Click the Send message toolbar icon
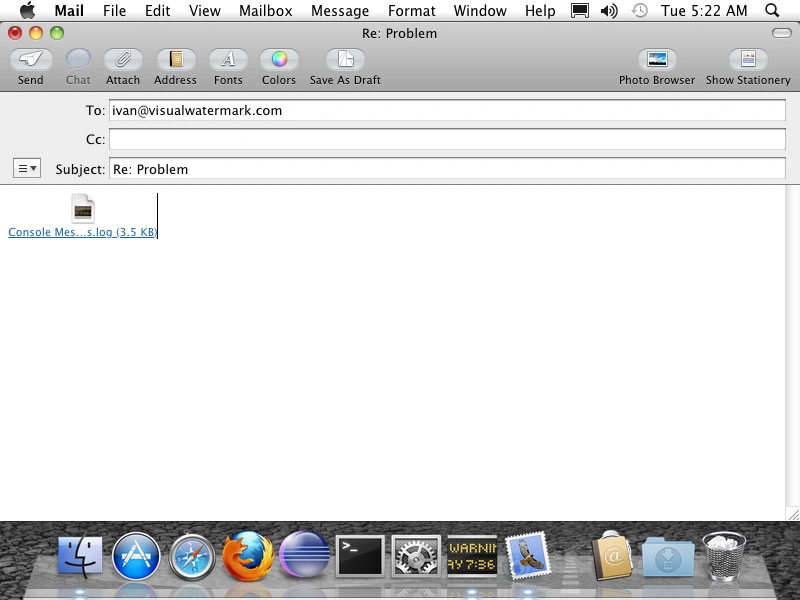 (30, 60)
